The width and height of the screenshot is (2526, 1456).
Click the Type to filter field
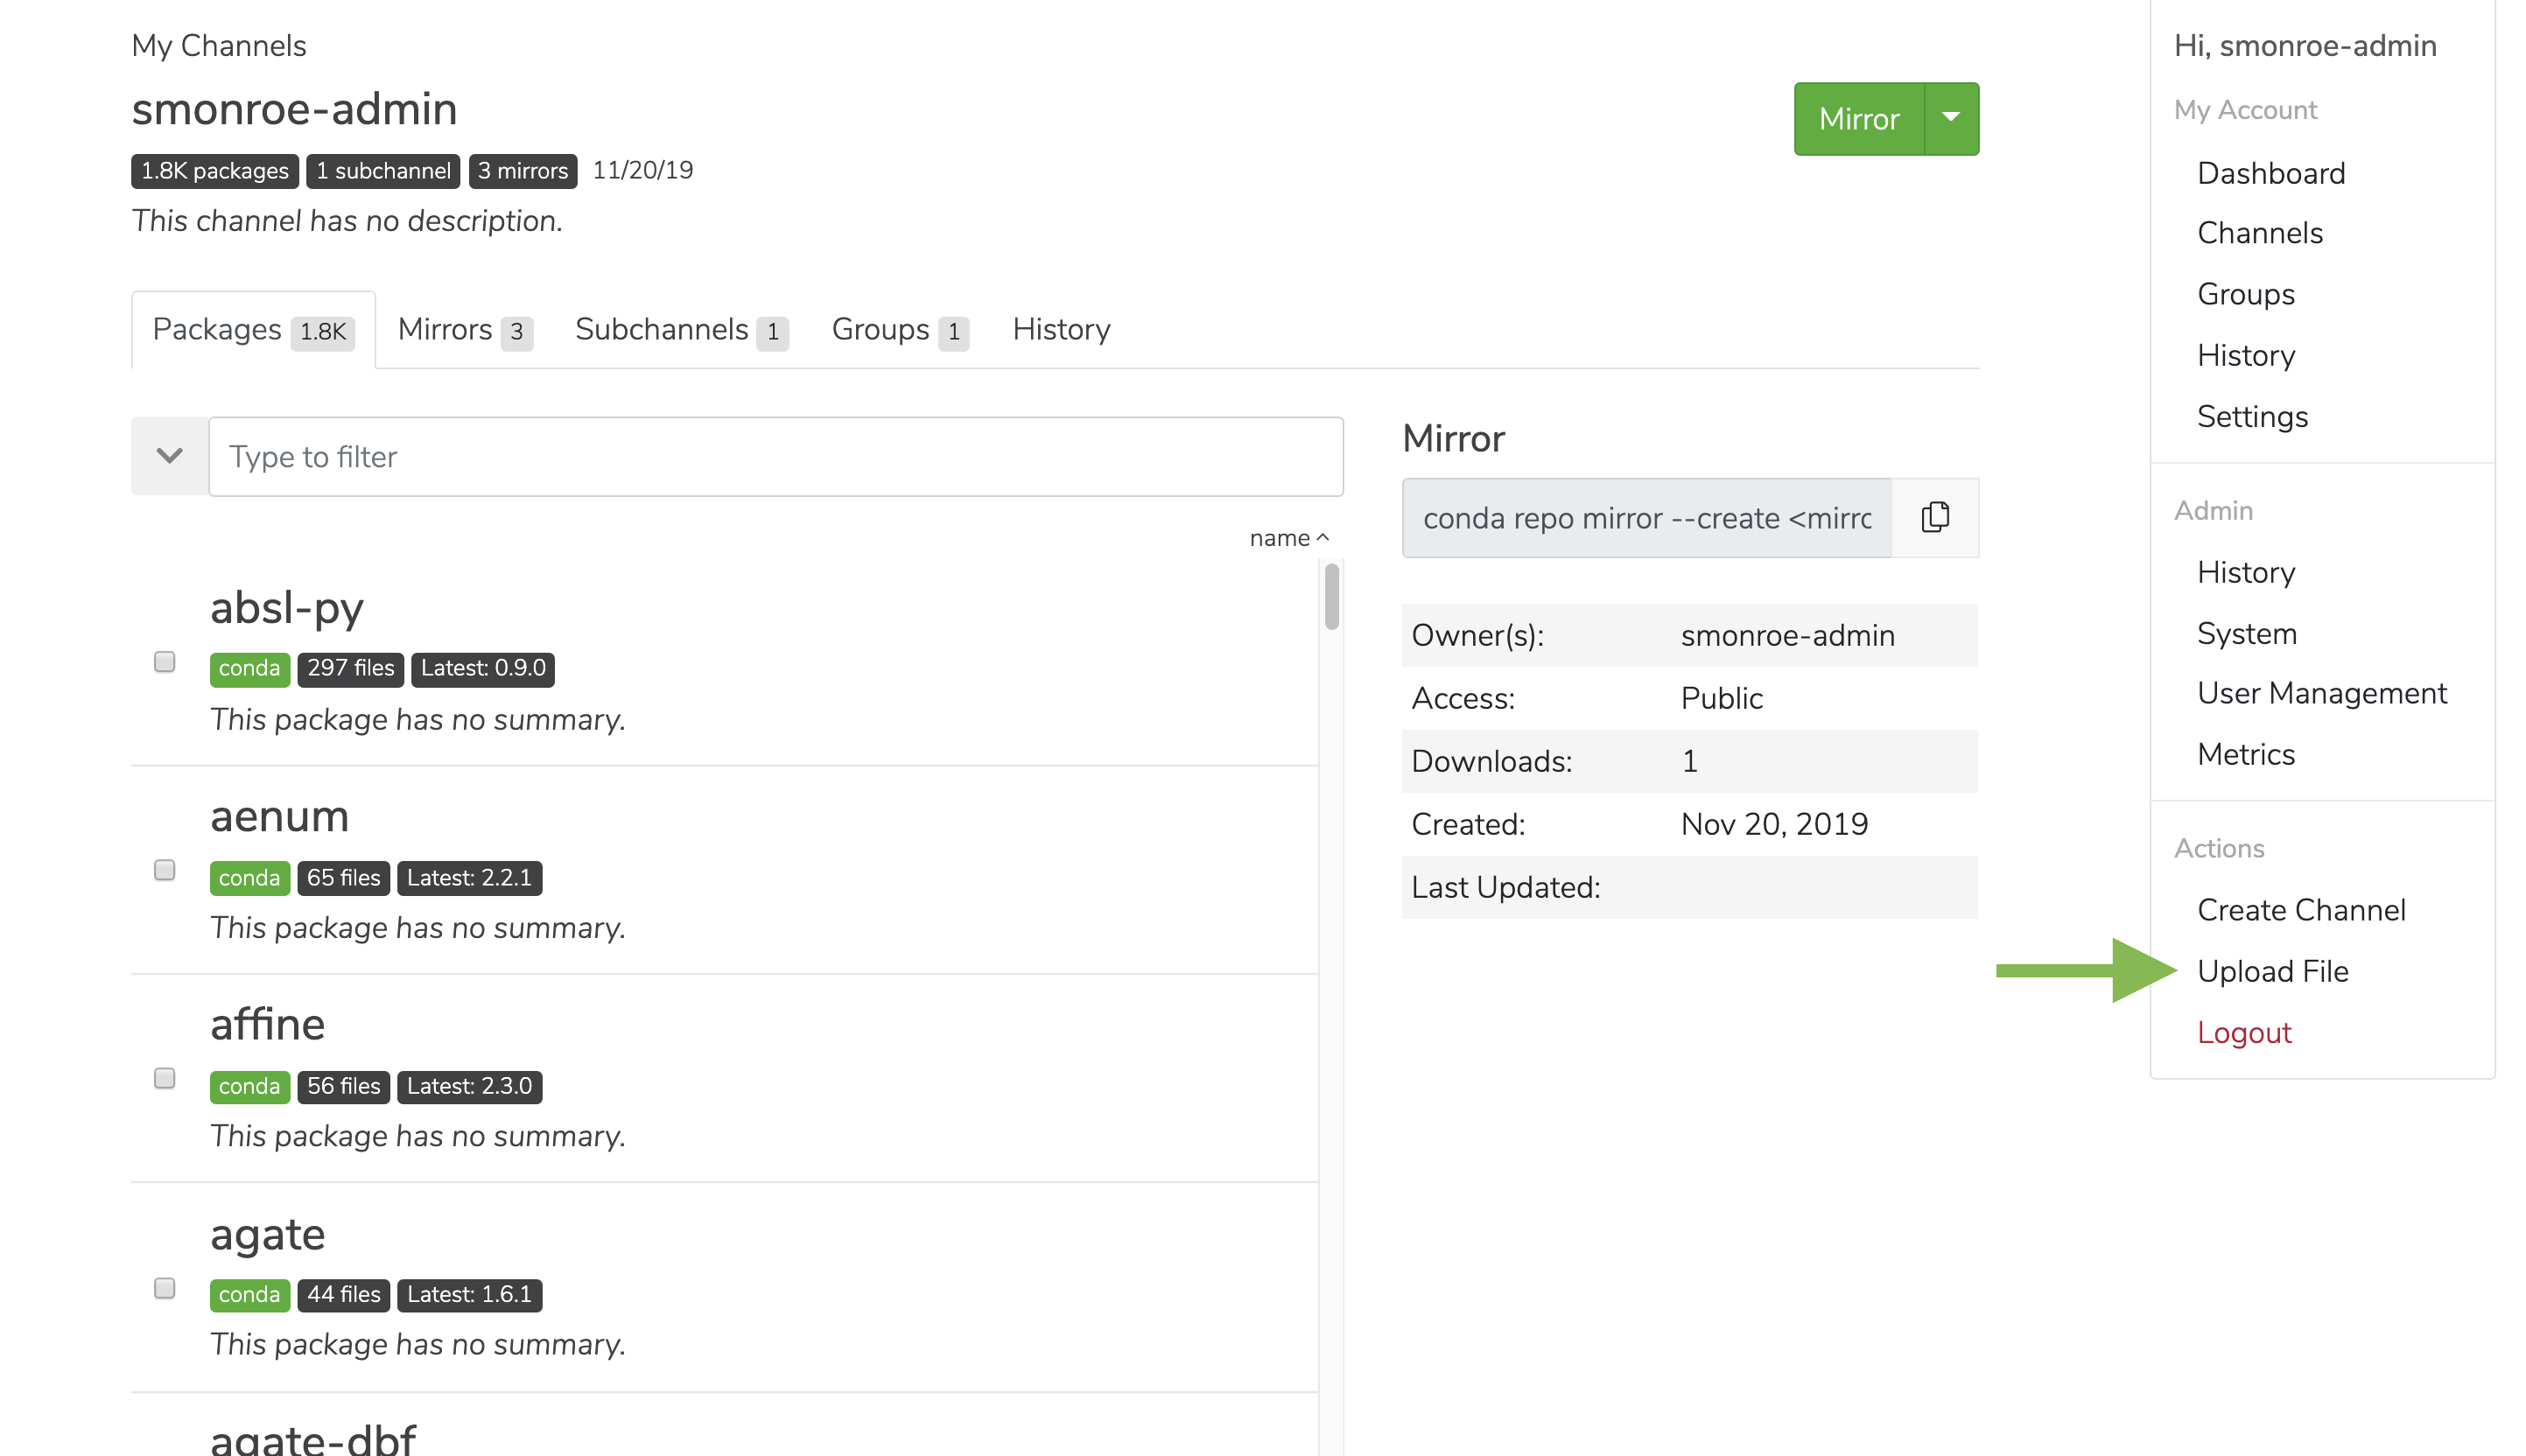pyautogui.click(x=776, y=456)
